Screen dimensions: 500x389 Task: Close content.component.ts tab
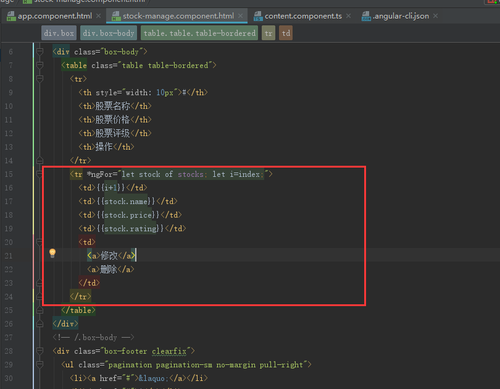348,16
